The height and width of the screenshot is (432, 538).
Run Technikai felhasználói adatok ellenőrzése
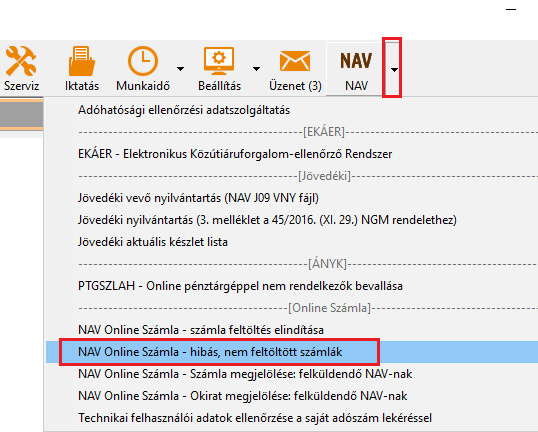(x=255, y=418)
